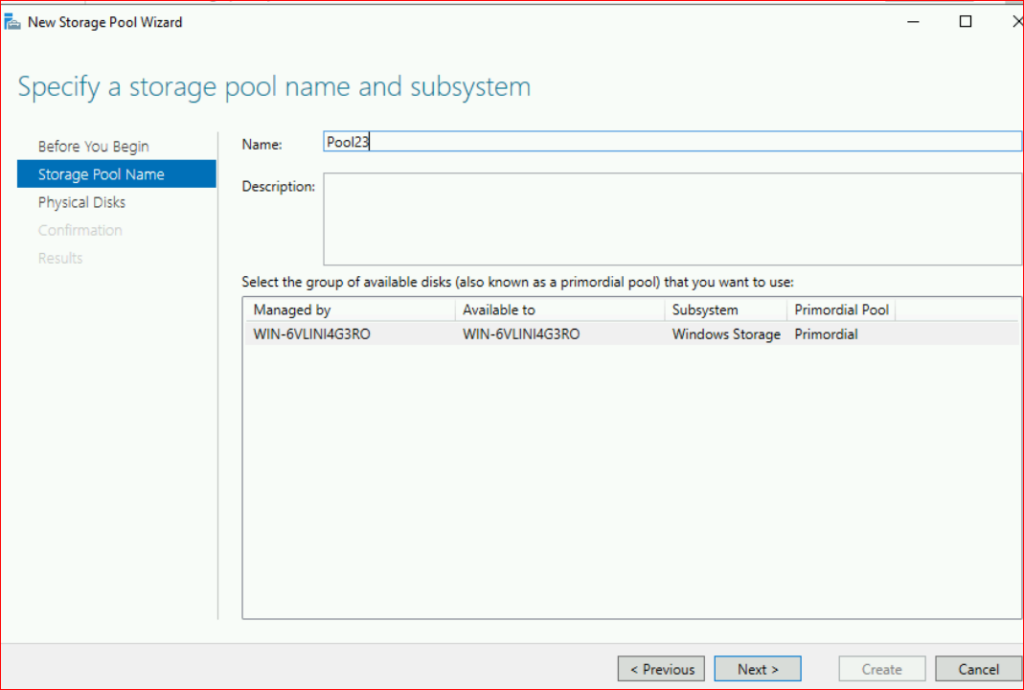Click the Primordial Pool column header
This screenshot has height=690, width=1024.
(840, 310)
